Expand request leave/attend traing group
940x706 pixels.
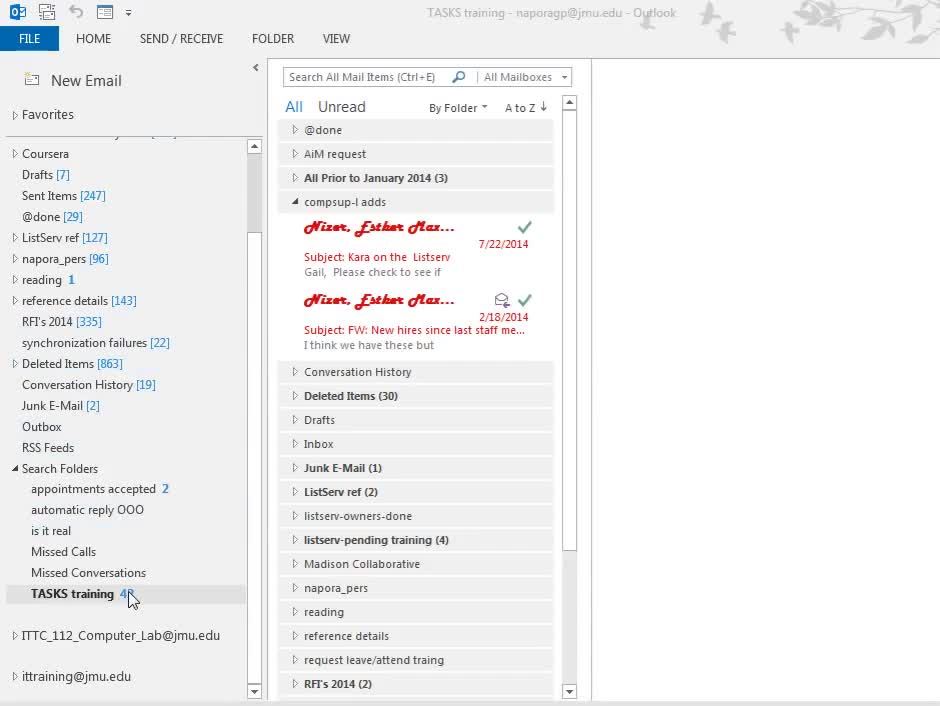[295, 659]
